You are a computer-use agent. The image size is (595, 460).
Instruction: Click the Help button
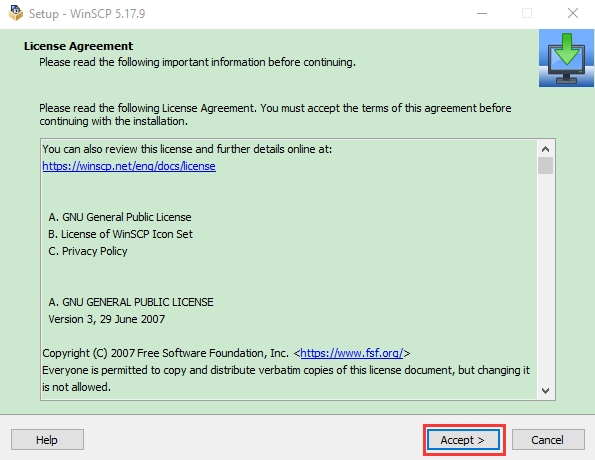(x=47, y=440)
